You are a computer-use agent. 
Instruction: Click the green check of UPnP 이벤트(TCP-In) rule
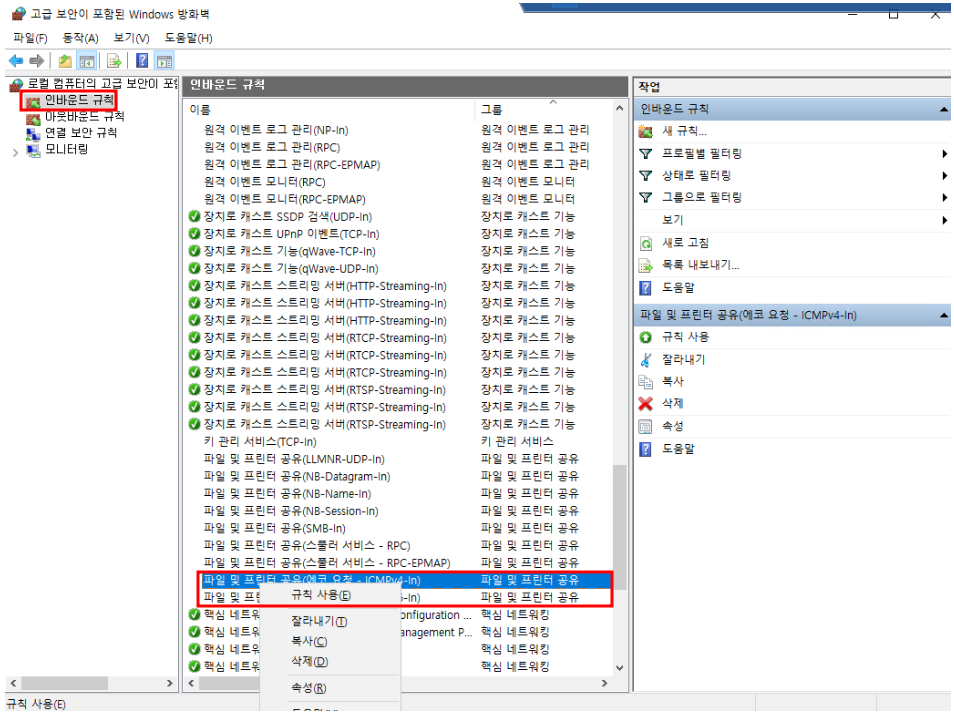point(195,234)
